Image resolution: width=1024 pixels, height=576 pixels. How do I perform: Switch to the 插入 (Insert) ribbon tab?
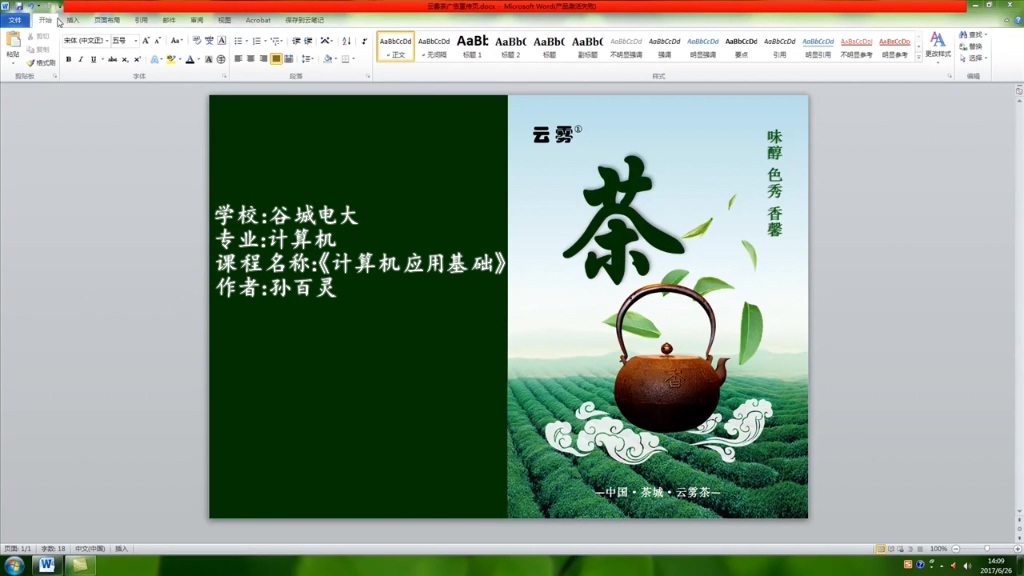(72, 20)
